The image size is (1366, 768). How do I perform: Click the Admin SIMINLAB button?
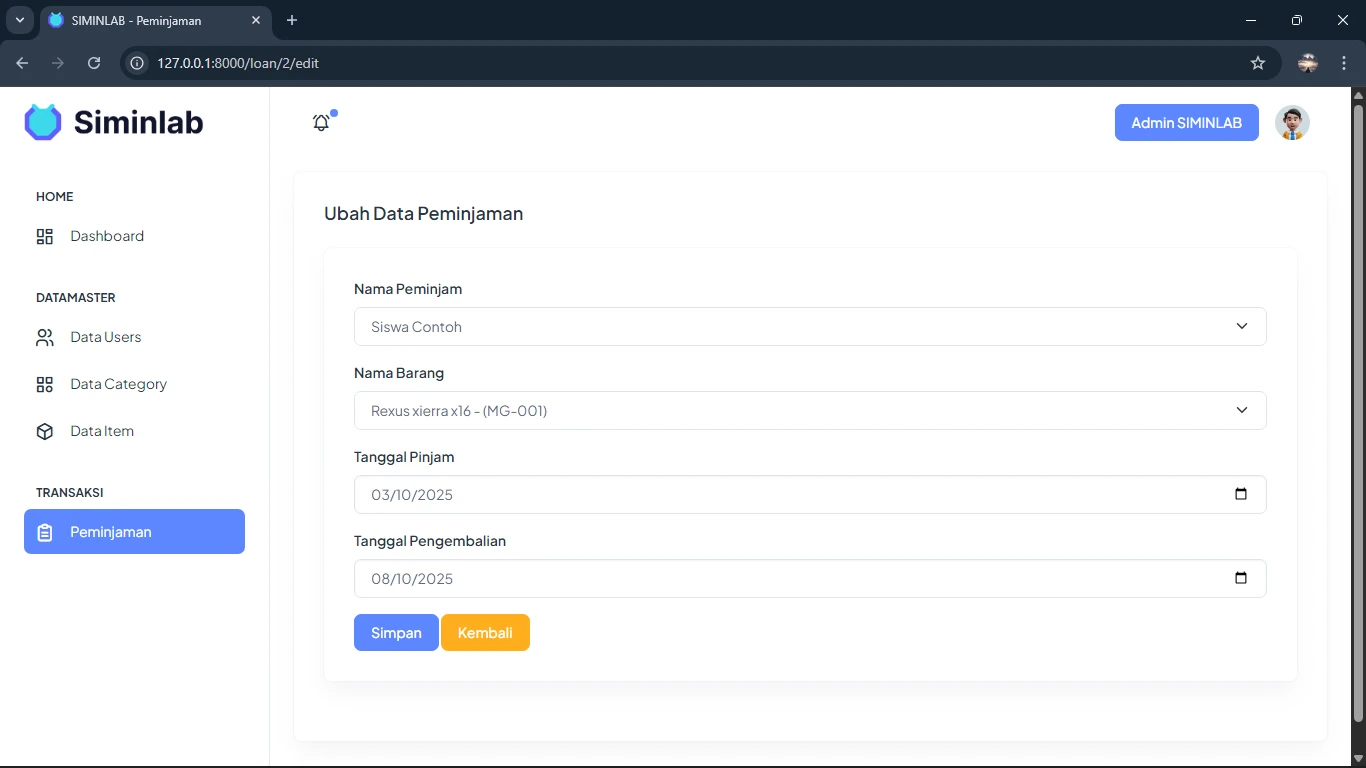1186,123
